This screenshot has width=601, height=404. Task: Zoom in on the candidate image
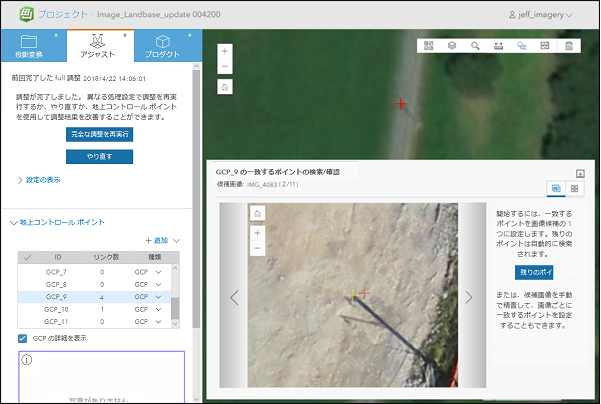(x=258, y=233)
